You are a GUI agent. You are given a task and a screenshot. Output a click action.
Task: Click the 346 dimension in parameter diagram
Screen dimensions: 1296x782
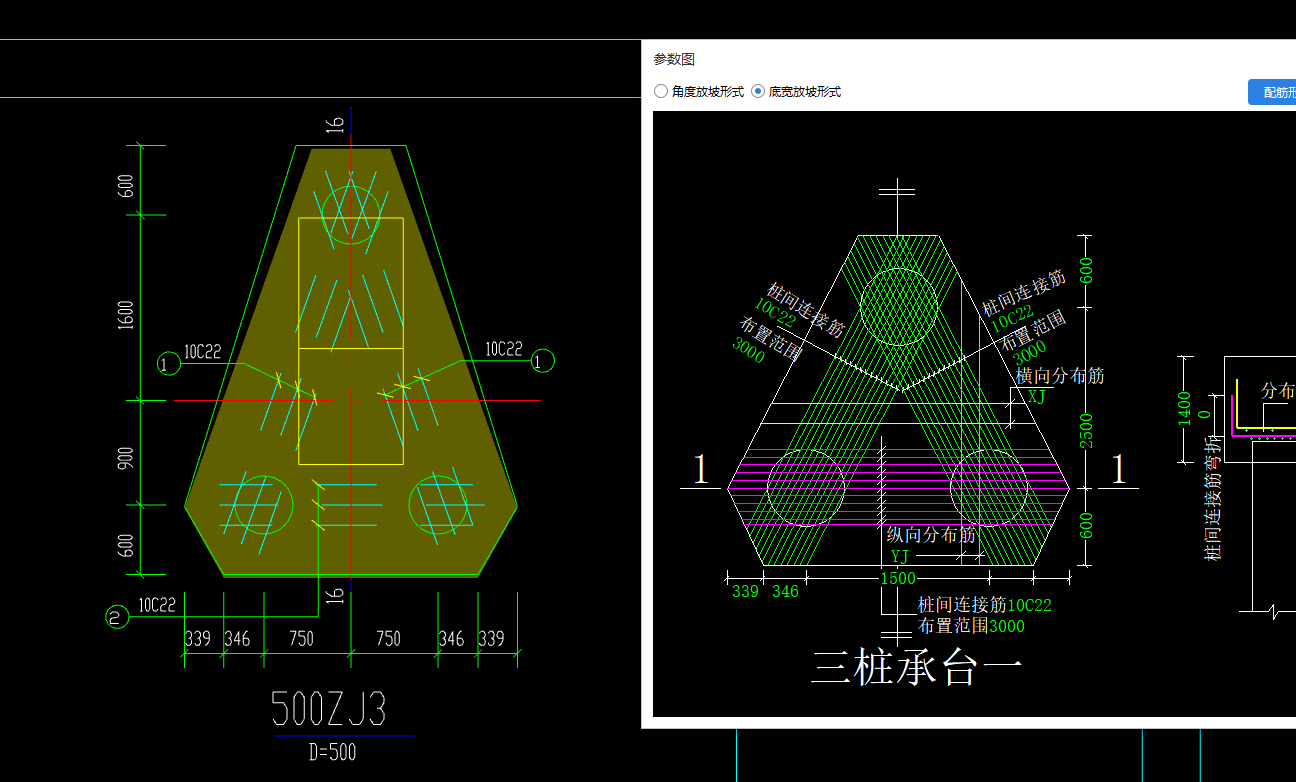pyautogui.click(x=785, y=591)
